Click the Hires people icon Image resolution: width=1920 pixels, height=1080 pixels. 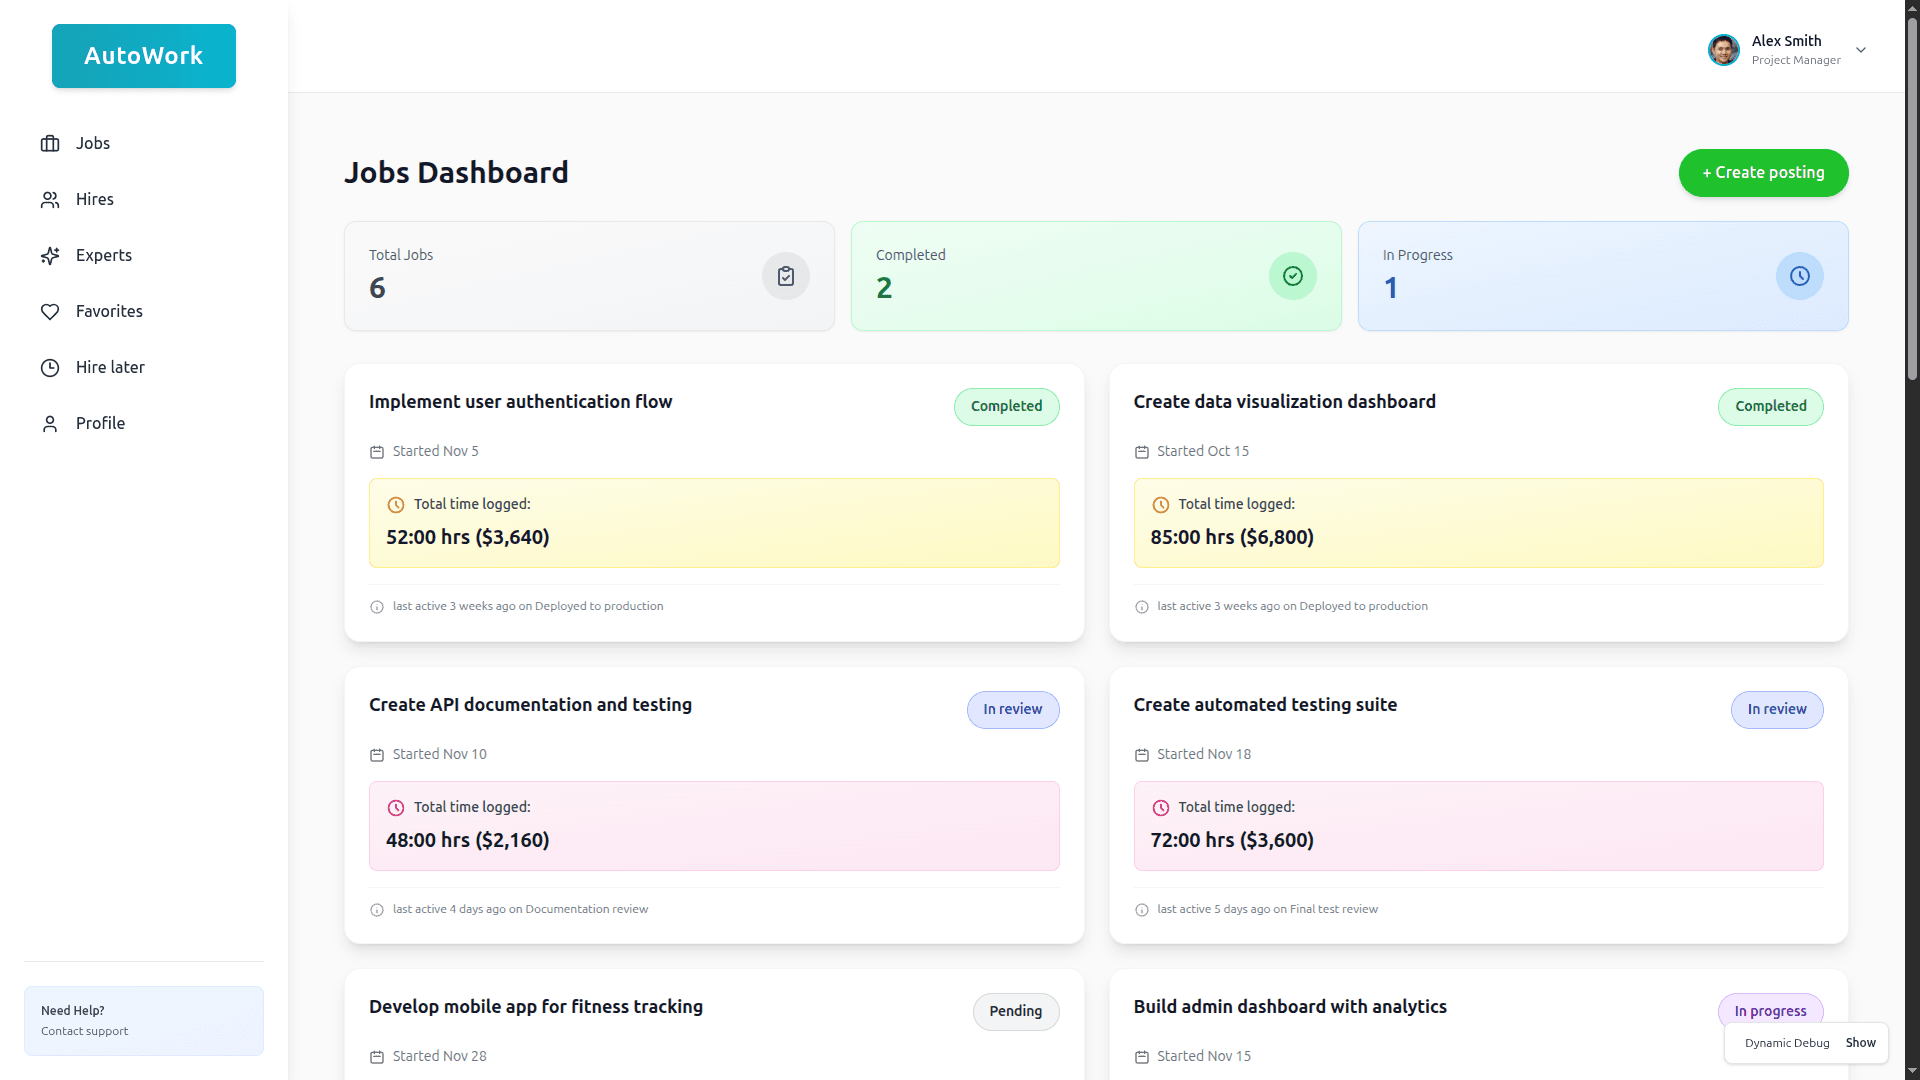50,200
